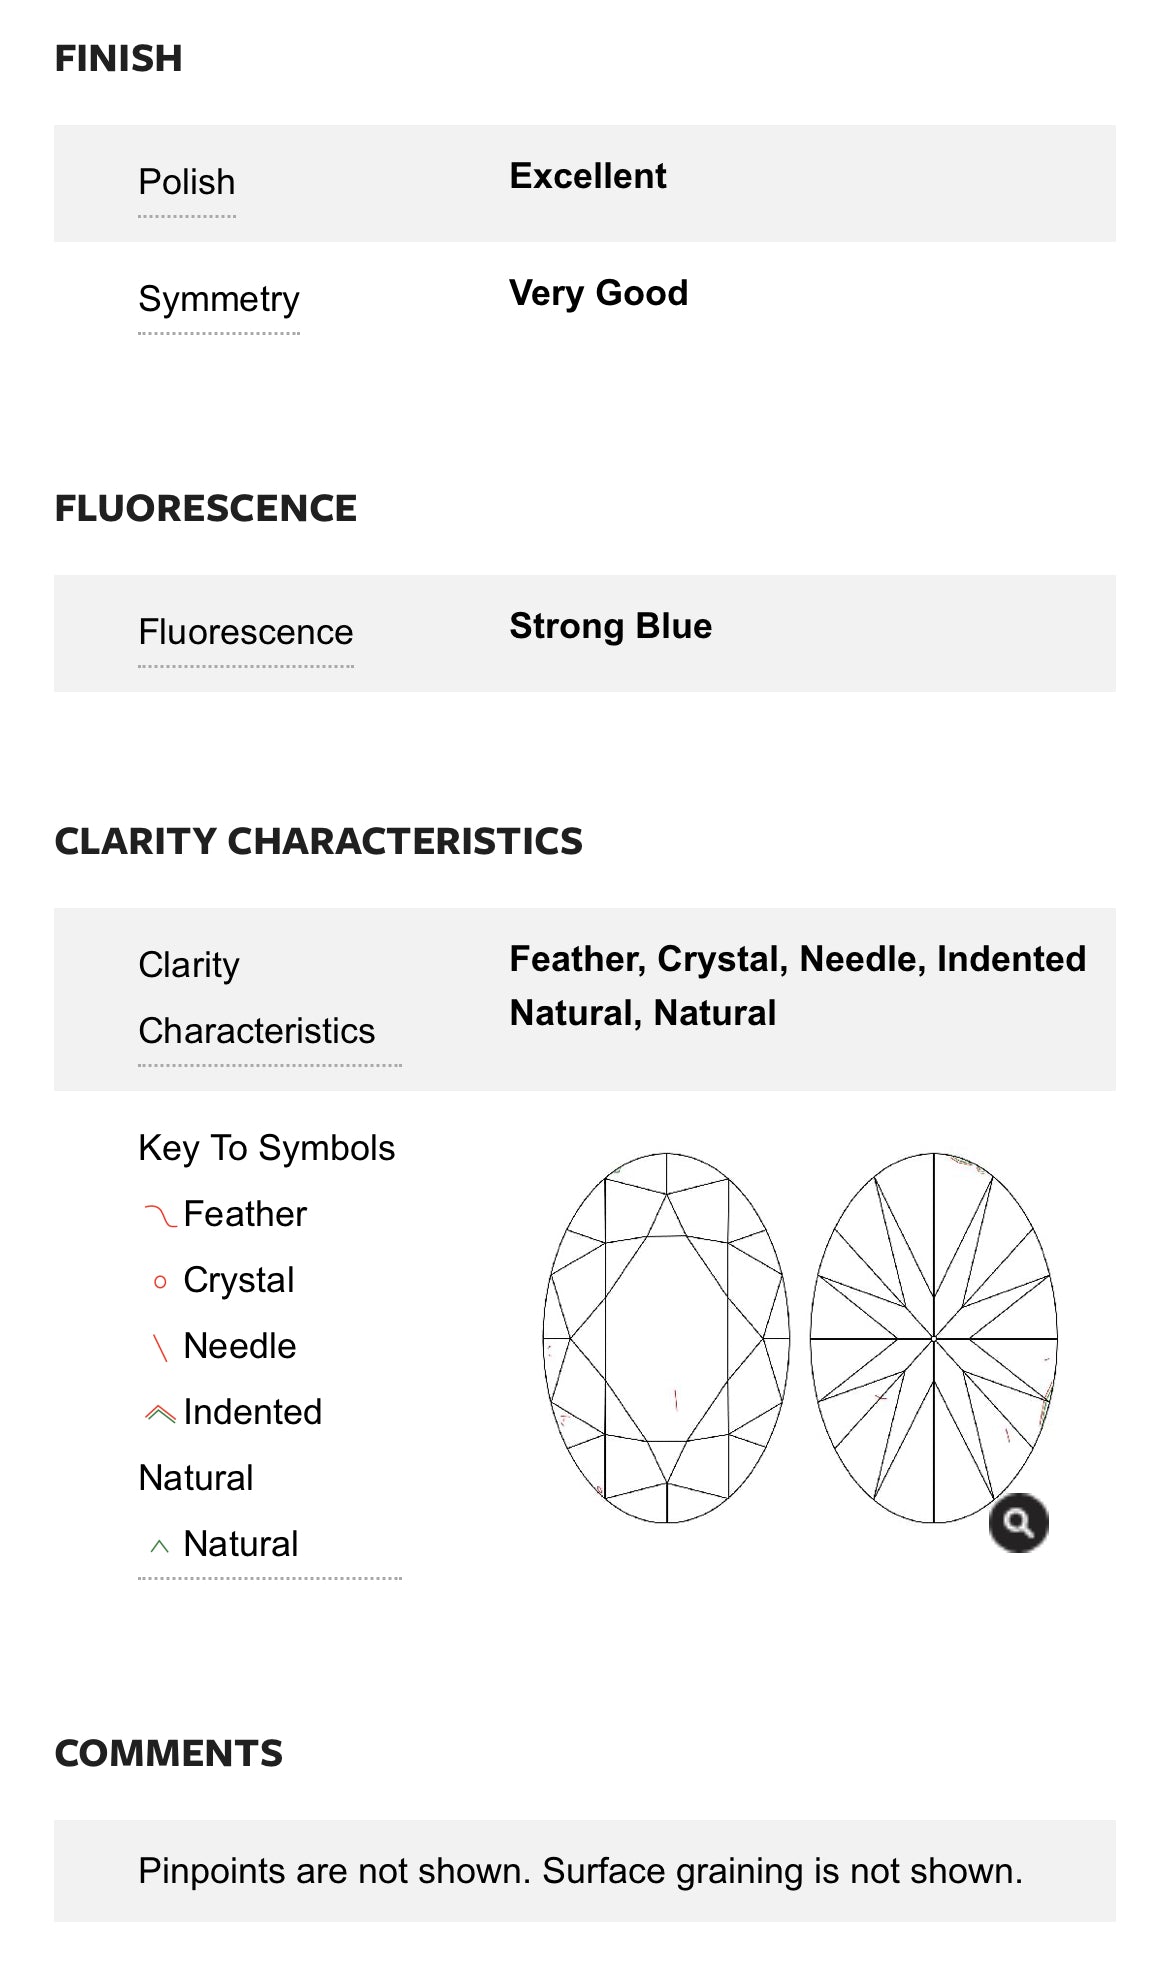Click the Needle symbol in key
The height and width of the screenshot is (1975, 1170).
pyautogui.click(x=160, y=1346)
